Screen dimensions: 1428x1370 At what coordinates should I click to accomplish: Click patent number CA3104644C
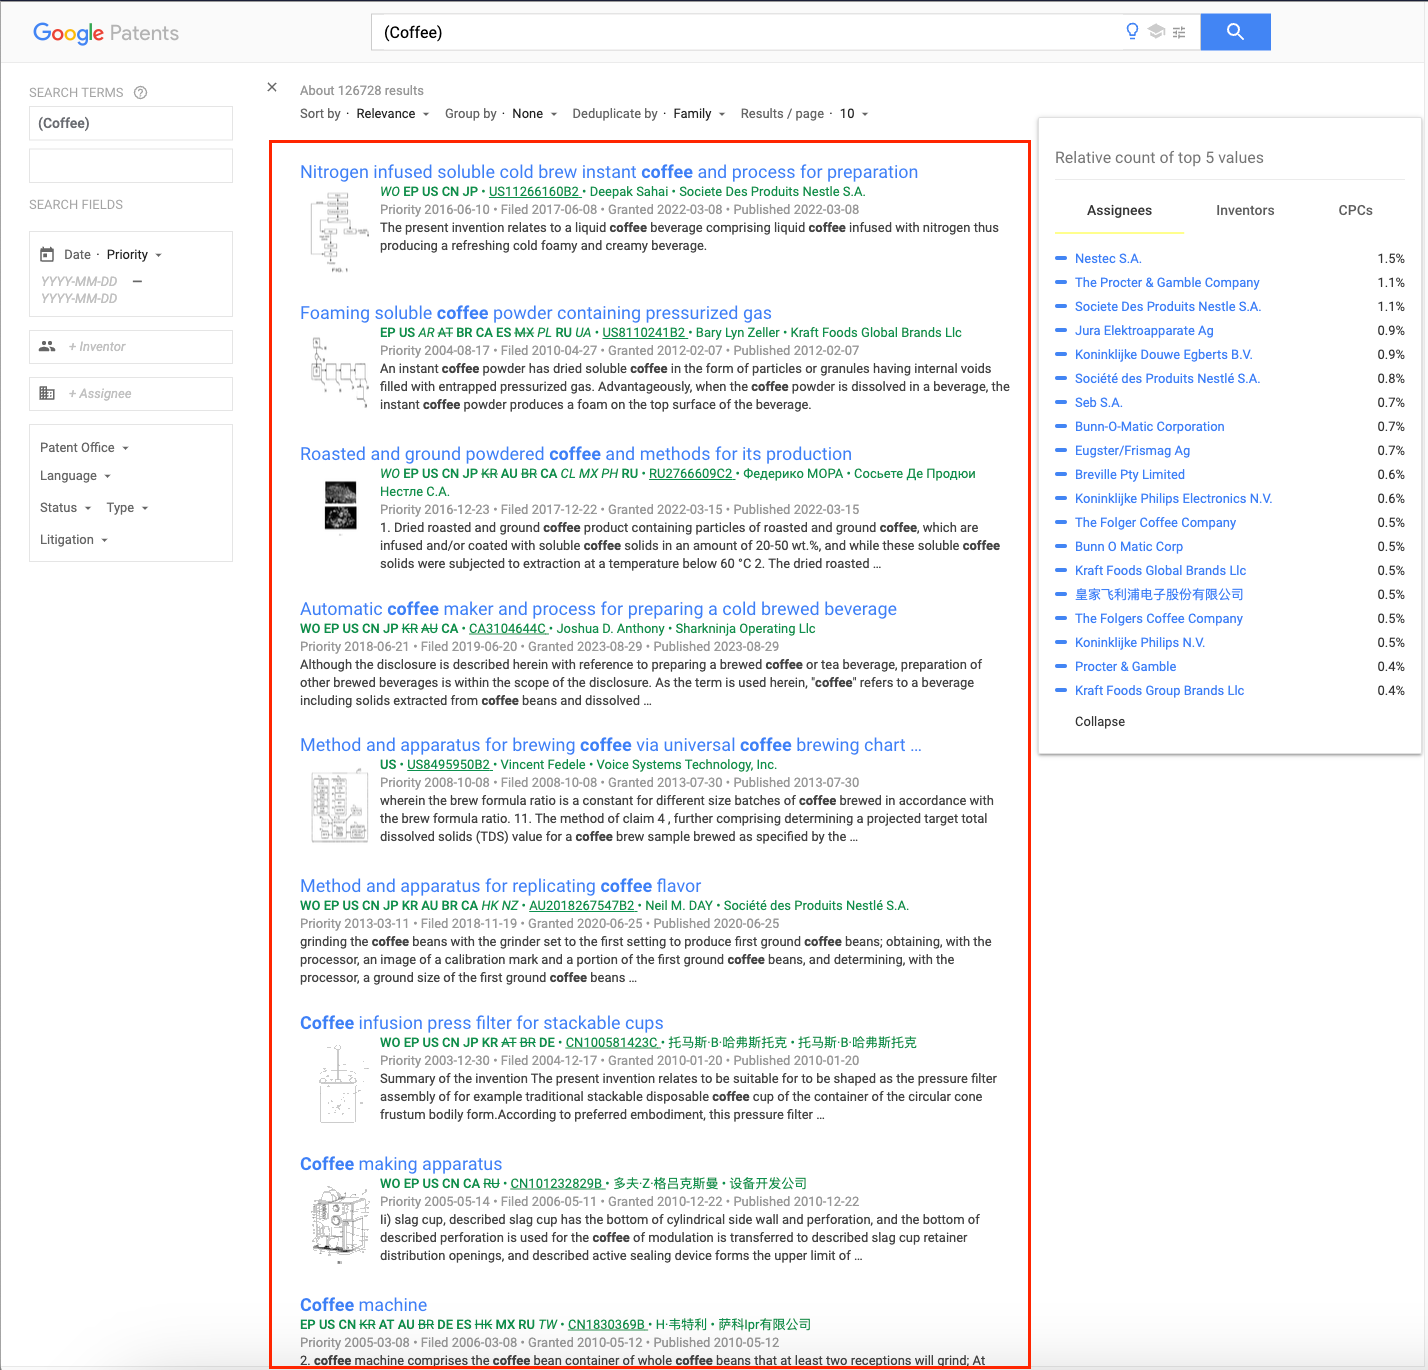pos(507,629)
